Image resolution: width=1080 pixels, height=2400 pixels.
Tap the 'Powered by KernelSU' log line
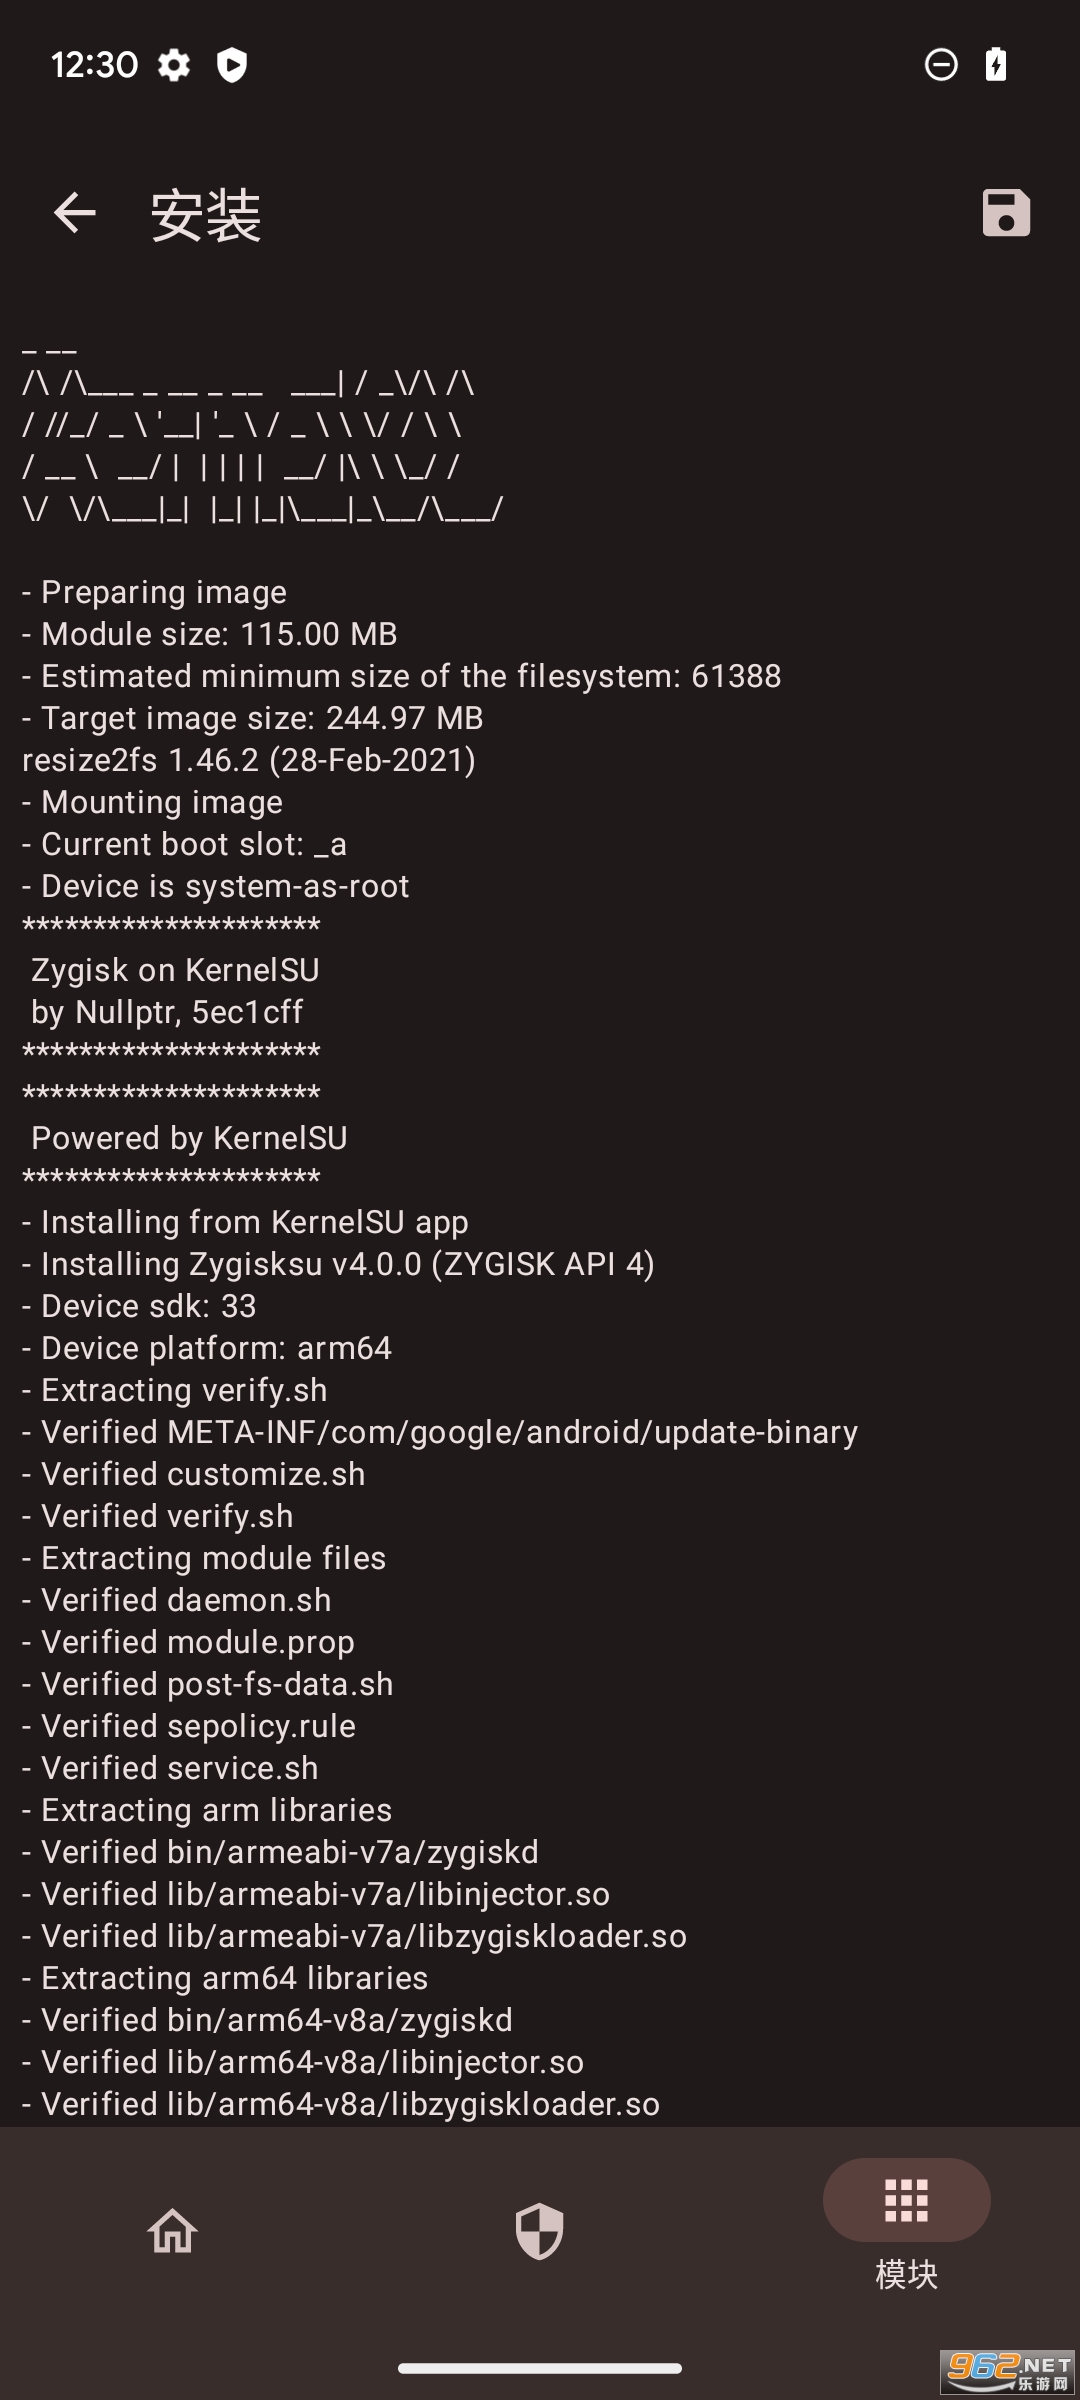point(189,1138)
